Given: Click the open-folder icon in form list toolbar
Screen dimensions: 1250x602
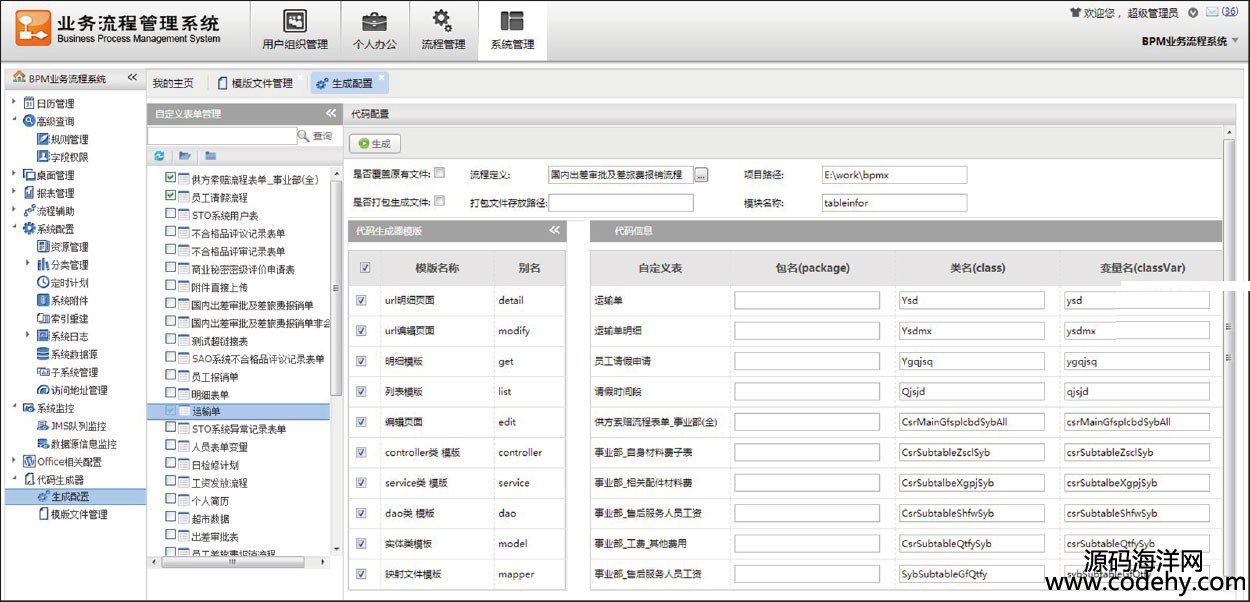Looking at the screenshot, I should [x=185, y=155].
